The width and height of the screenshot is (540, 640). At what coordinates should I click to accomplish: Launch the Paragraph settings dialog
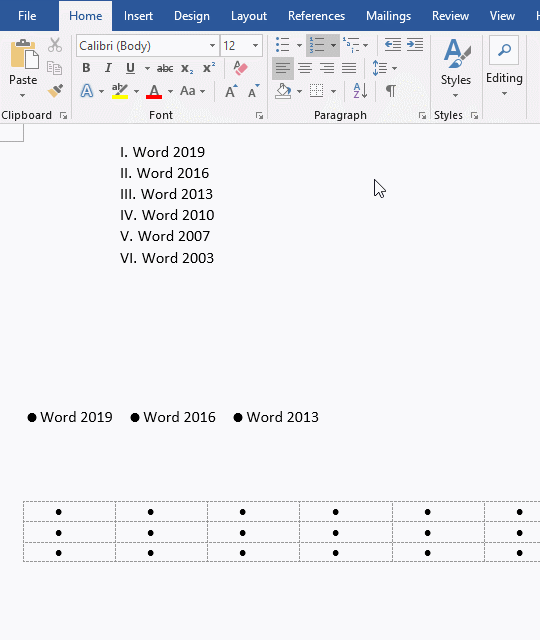coord(422,116)
